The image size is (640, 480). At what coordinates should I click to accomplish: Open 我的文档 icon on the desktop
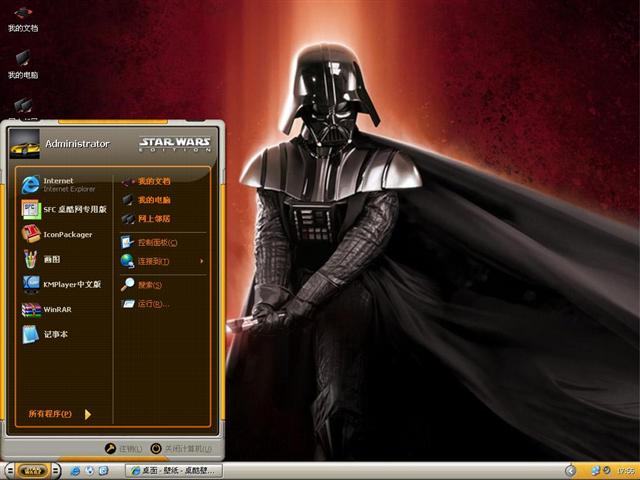click(x=23, y=20)
